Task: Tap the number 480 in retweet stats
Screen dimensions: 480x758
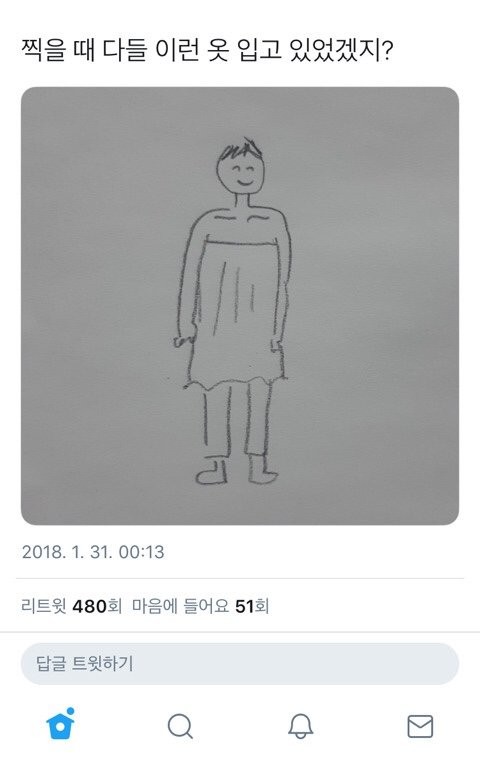Action: click(x=89, y=606)
